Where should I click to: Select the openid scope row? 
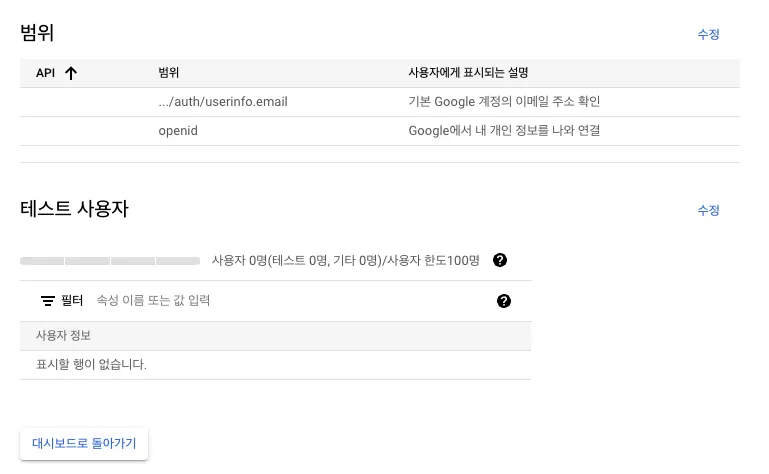point(178,131)
